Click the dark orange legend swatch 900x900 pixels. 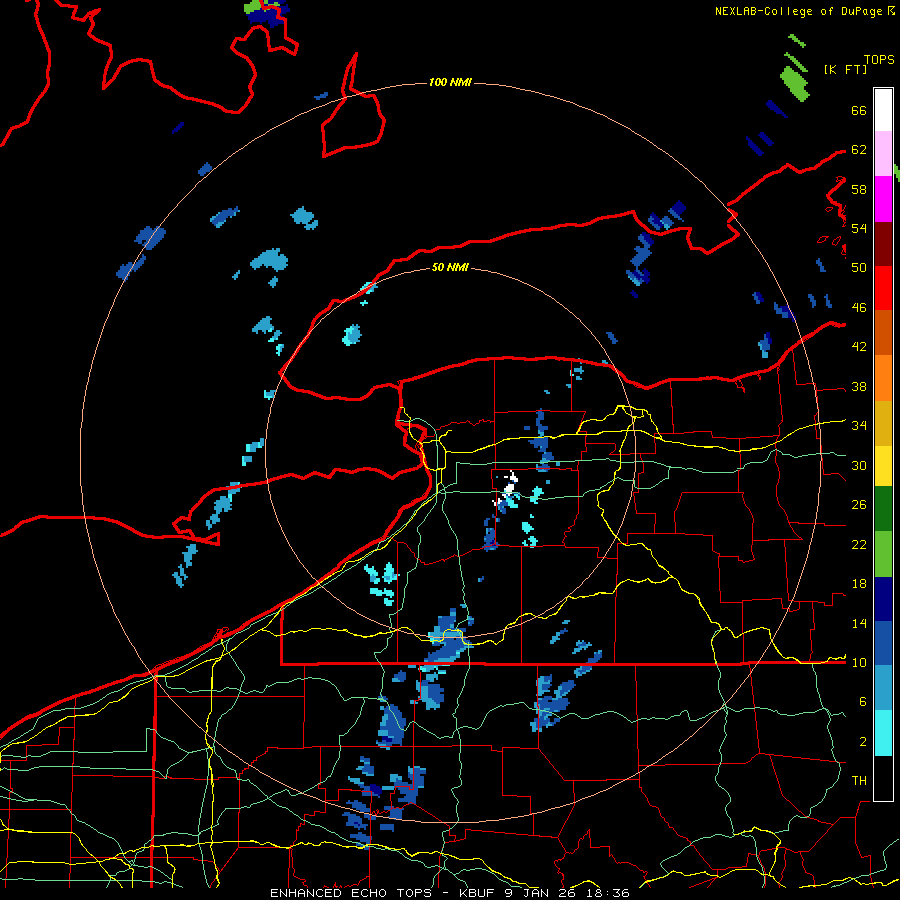tap(883, 333)
